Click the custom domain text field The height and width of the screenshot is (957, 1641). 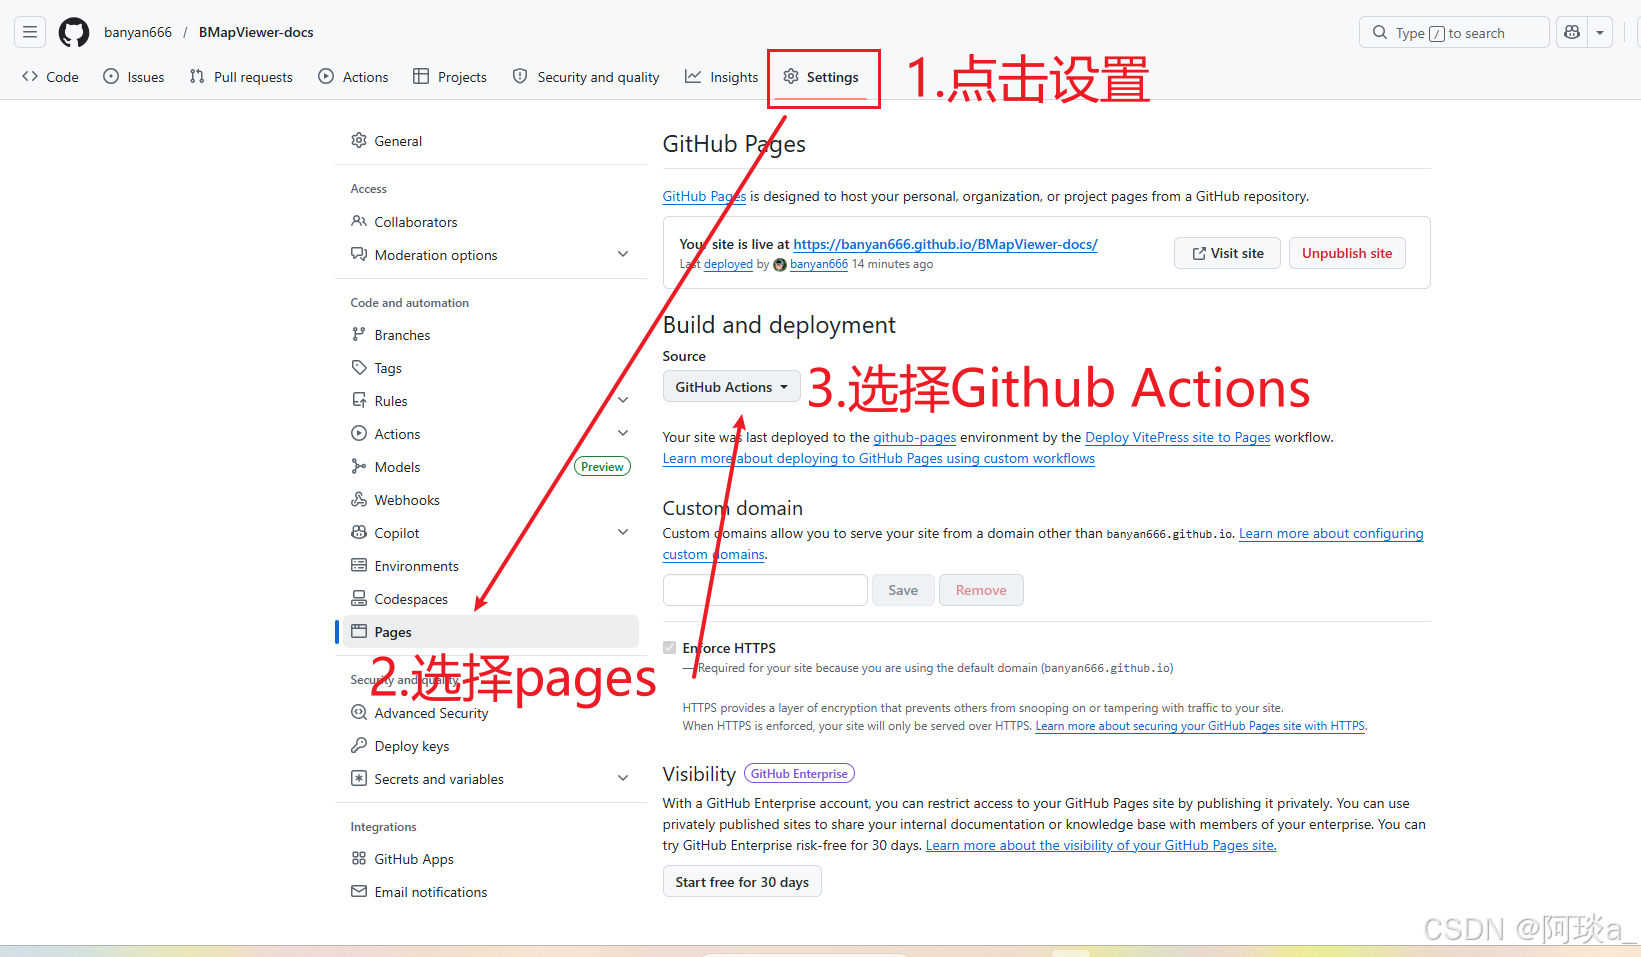pyautogui.click(x=765, y=590)
